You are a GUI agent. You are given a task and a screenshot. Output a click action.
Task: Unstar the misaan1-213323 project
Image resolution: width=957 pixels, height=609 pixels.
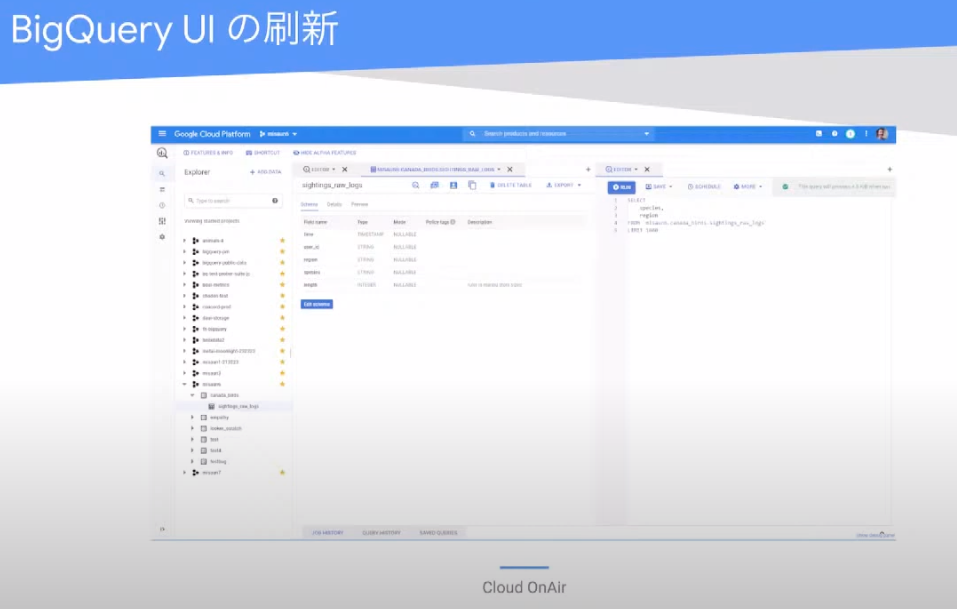point(282,362)
